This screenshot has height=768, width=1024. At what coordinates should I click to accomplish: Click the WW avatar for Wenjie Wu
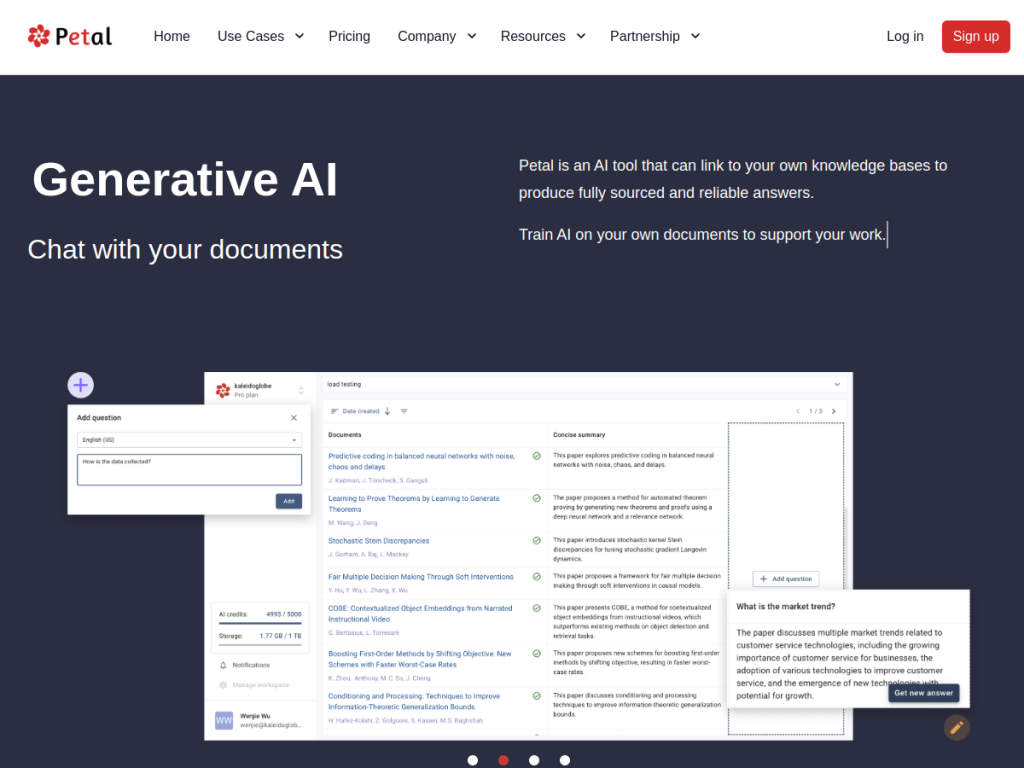[x=224, y=721]
